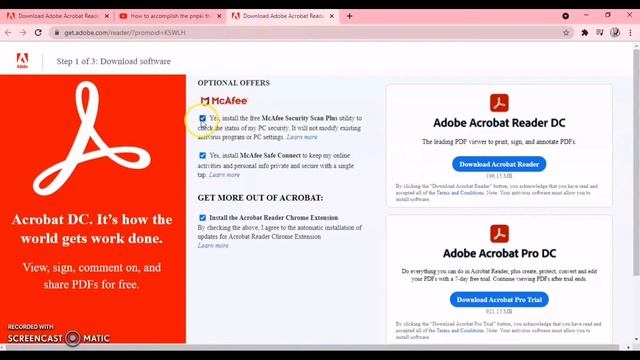Click the Adobe logo in page header
The image size is (640, 360).
22,61
